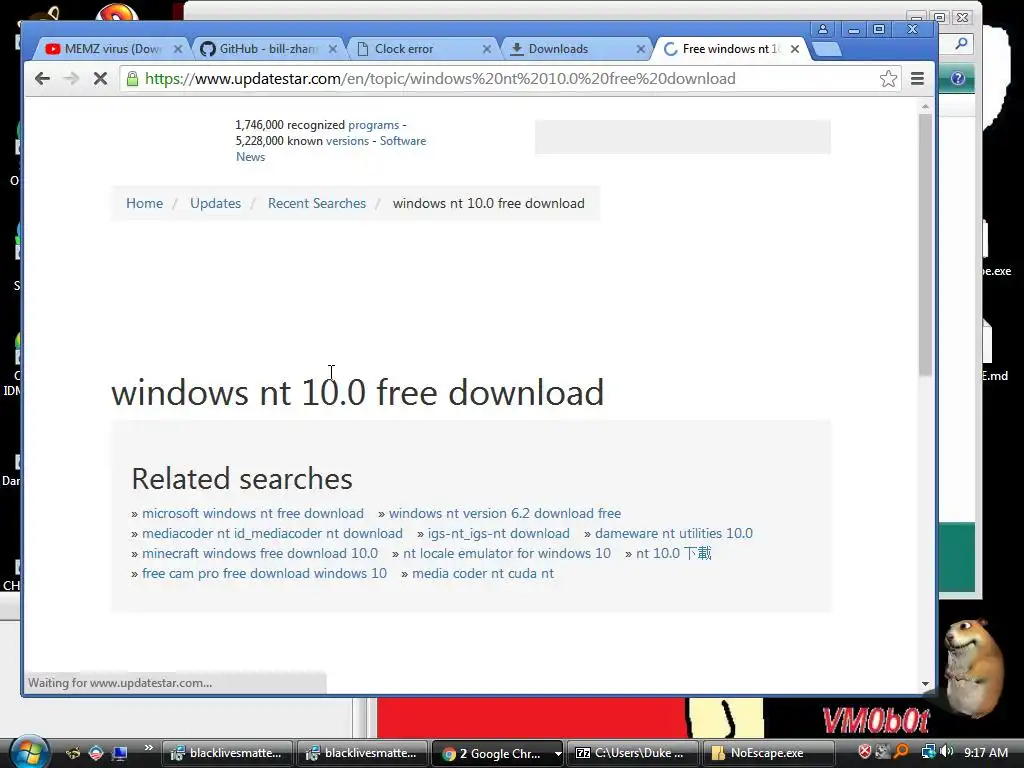Image resolution: width=1024 pixels, height=768 pixels.
Task: Close the Clock error tab
Action: [487, 49]
